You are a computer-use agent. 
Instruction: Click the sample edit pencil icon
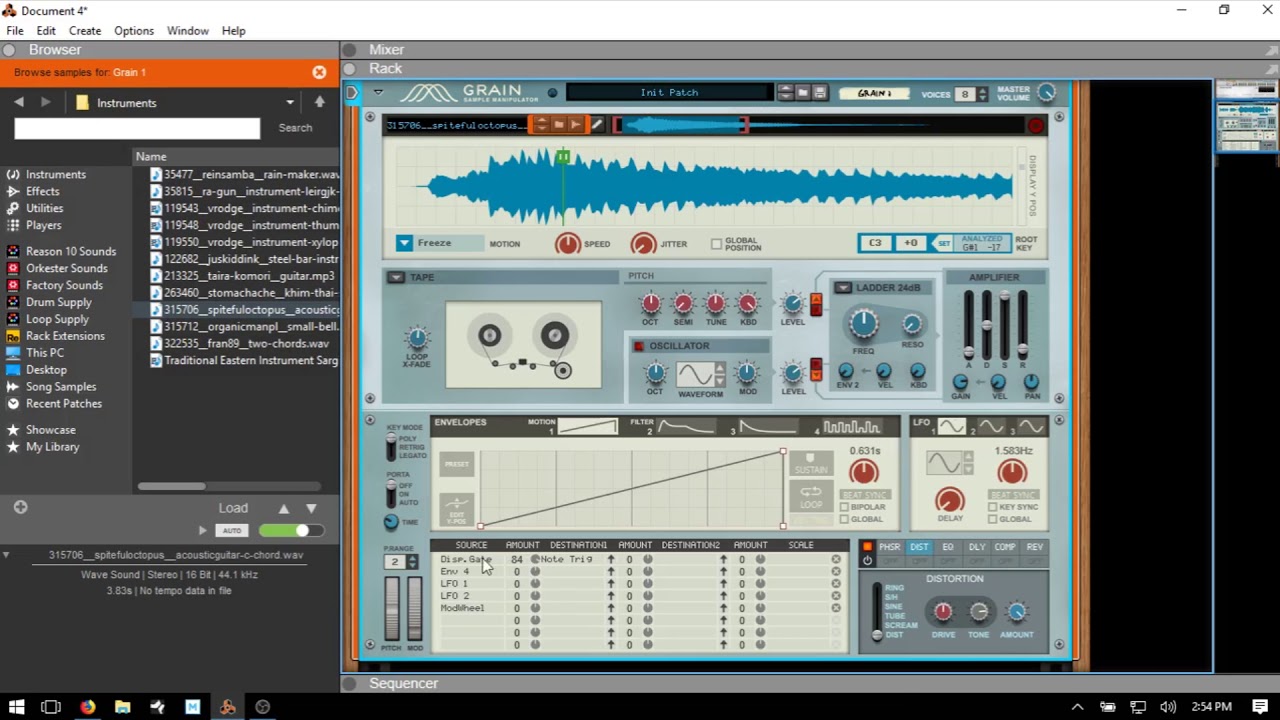click(x=597, y=125)
